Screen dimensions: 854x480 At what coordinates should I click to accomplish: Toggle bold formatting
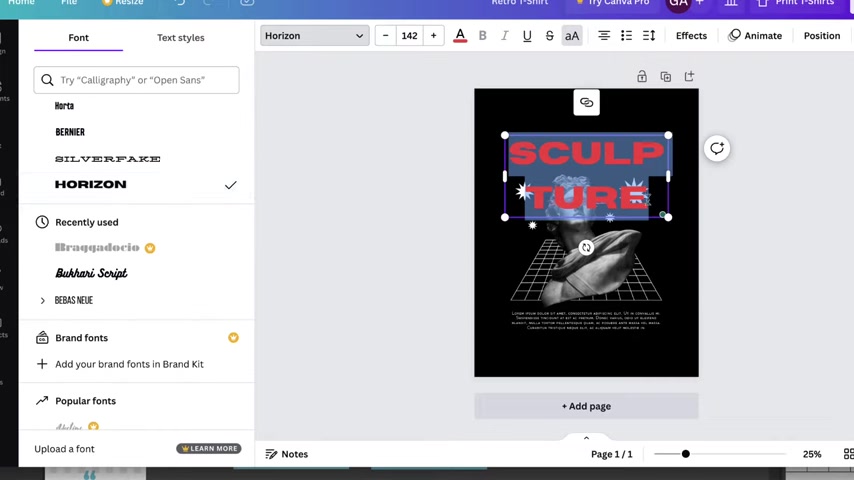[483, 36]
